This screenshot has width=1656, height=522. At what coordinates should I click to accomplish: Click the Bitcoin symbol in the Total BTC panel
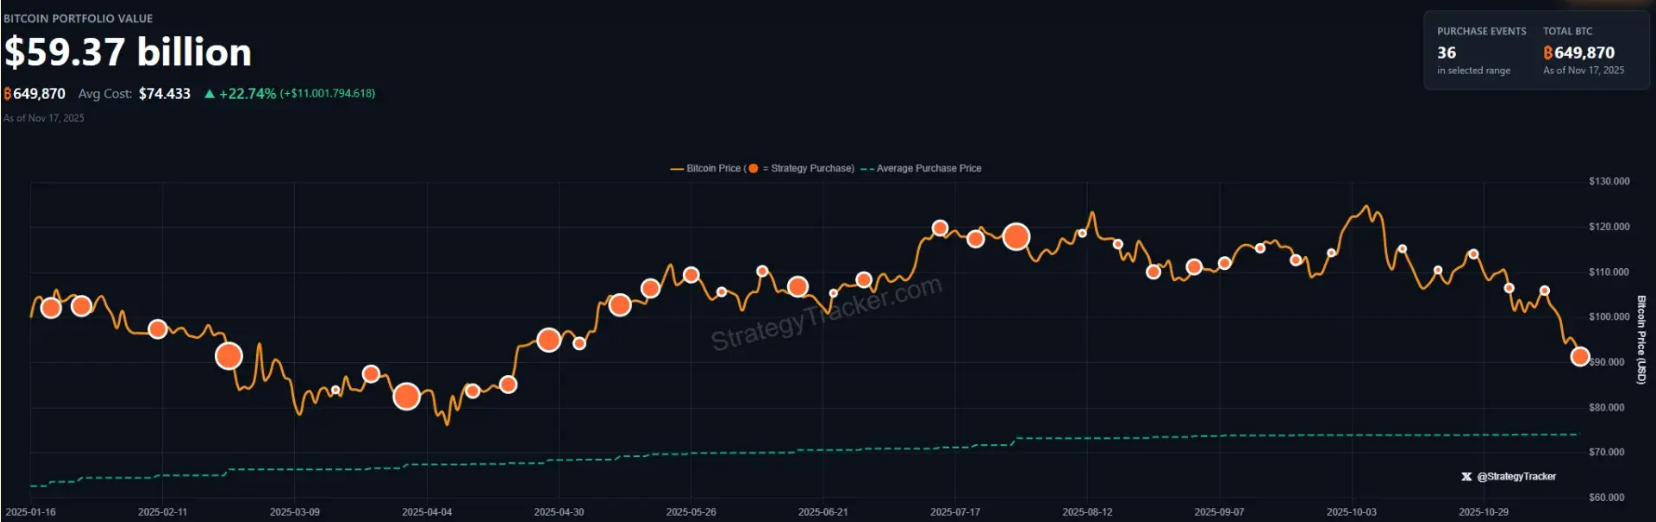(x=1548, y=53)
